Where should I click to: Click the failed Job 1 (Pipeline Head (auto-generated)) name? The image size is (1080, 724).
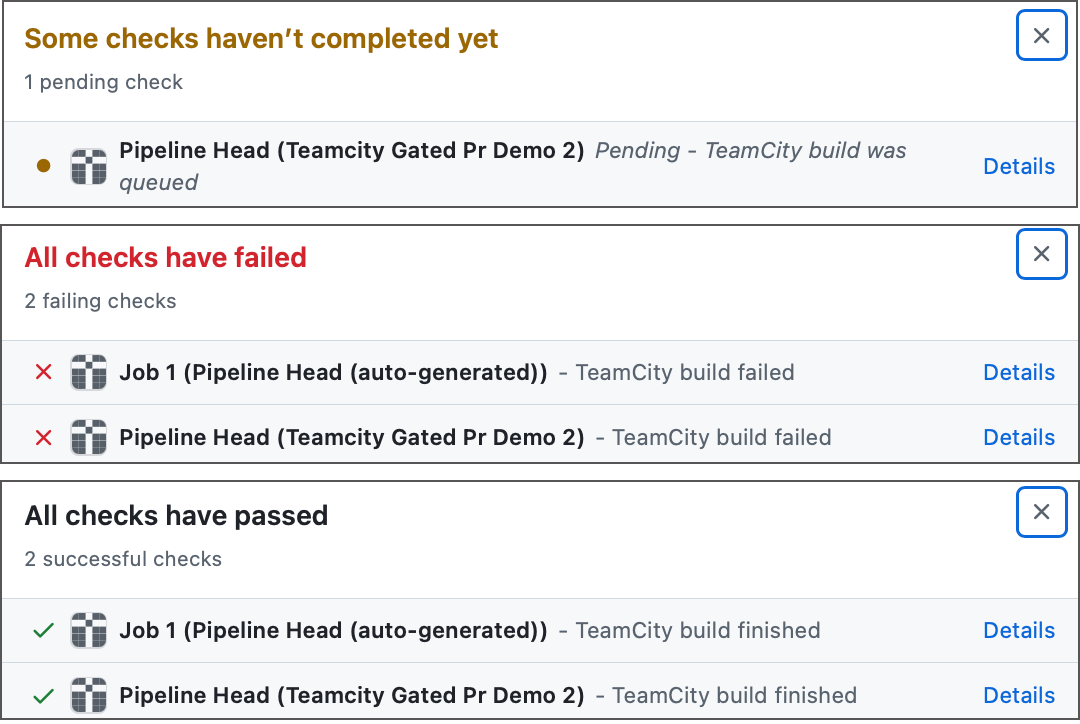point(333,373)
